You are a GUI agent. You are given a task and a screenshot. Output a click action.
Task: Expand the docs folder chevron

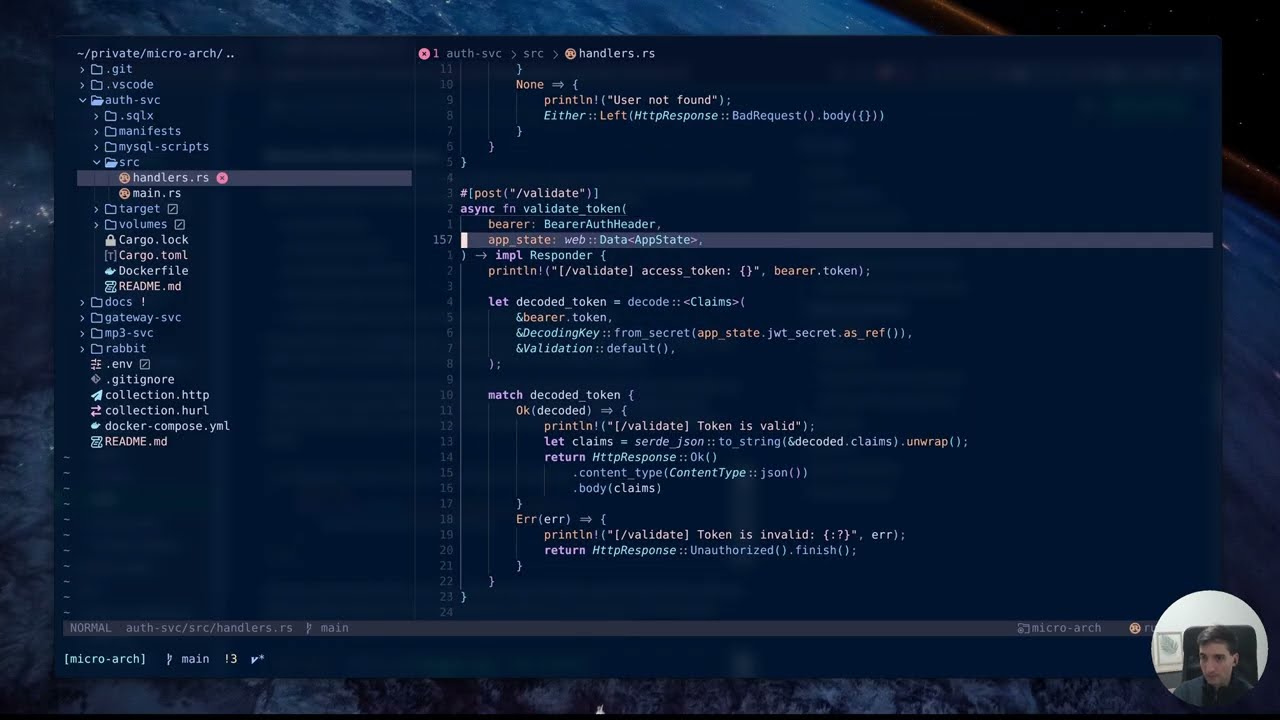(83, 302)
